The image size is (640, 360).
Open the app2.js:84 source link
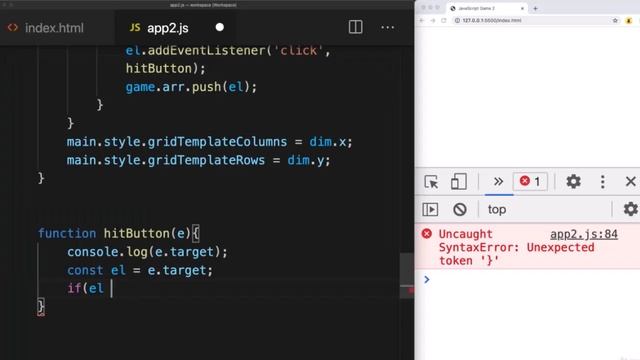click(x=584, y=234)
